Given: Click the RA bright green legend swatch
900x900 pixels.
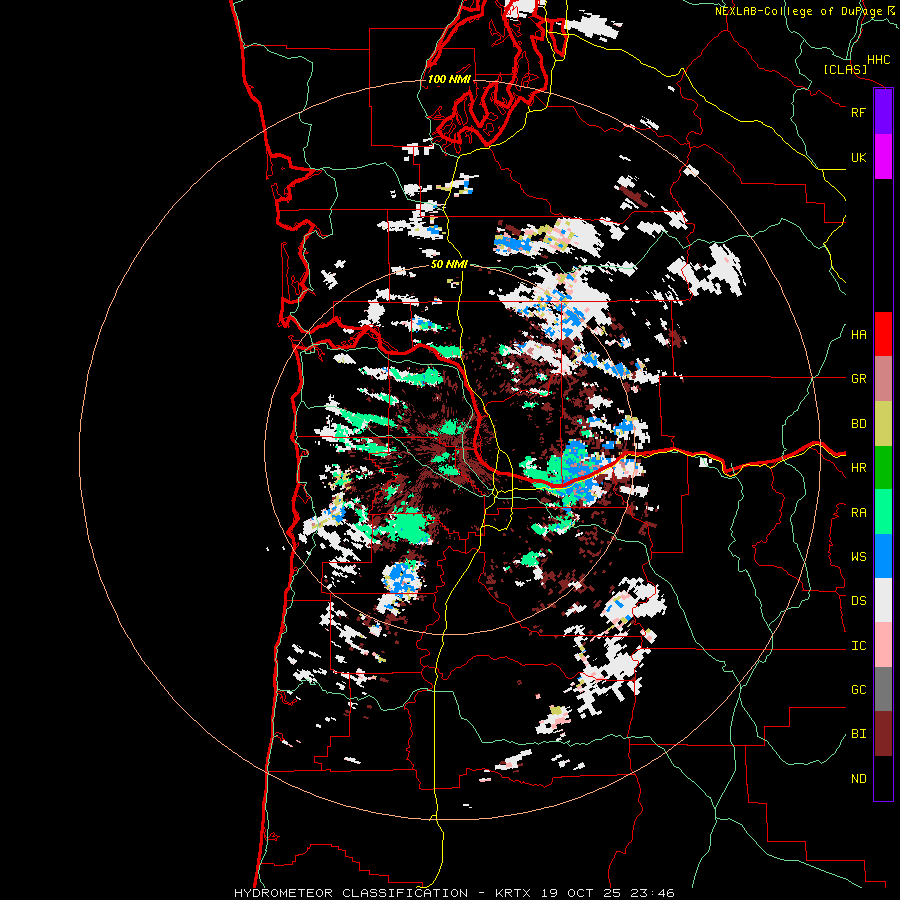Looking at the screenshot, I should [883, 511].
